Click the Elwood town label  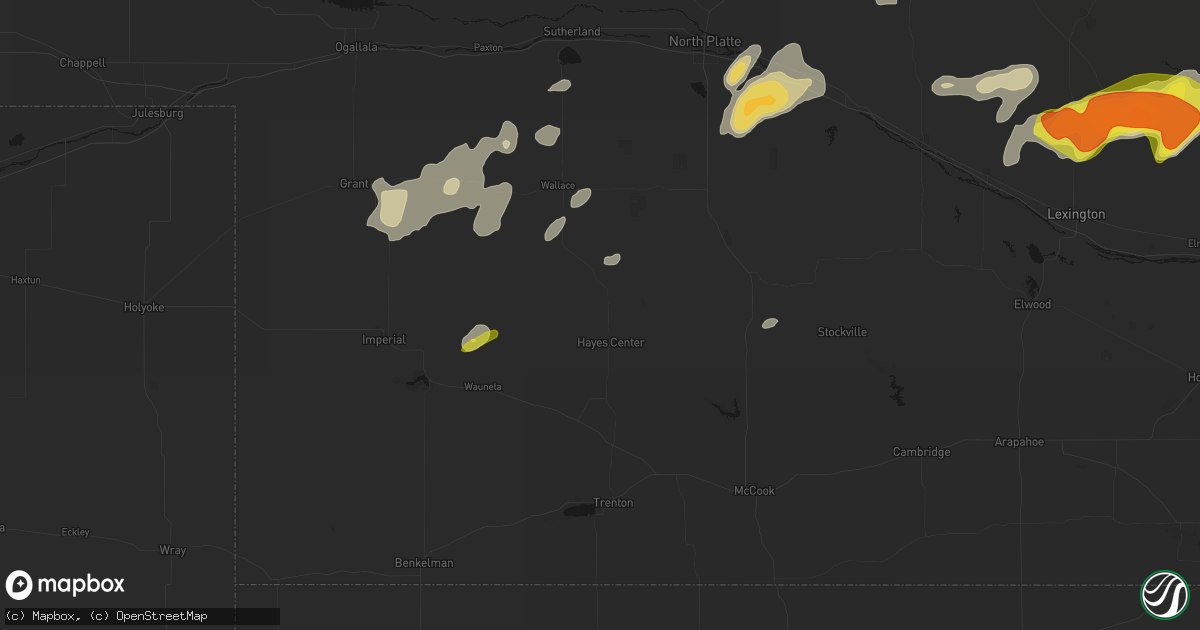pos(1033,304)
